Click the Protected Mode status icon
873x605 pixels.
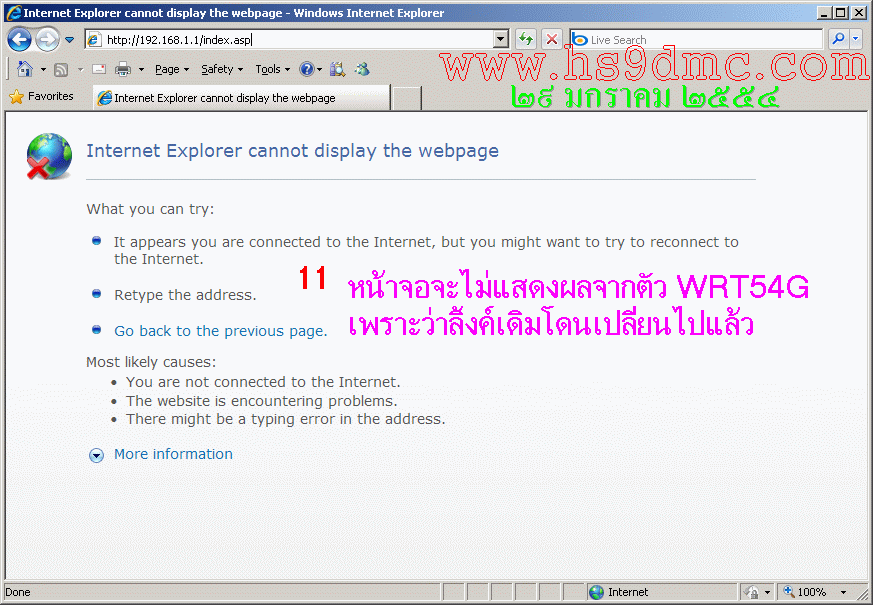tap(752, 592)
